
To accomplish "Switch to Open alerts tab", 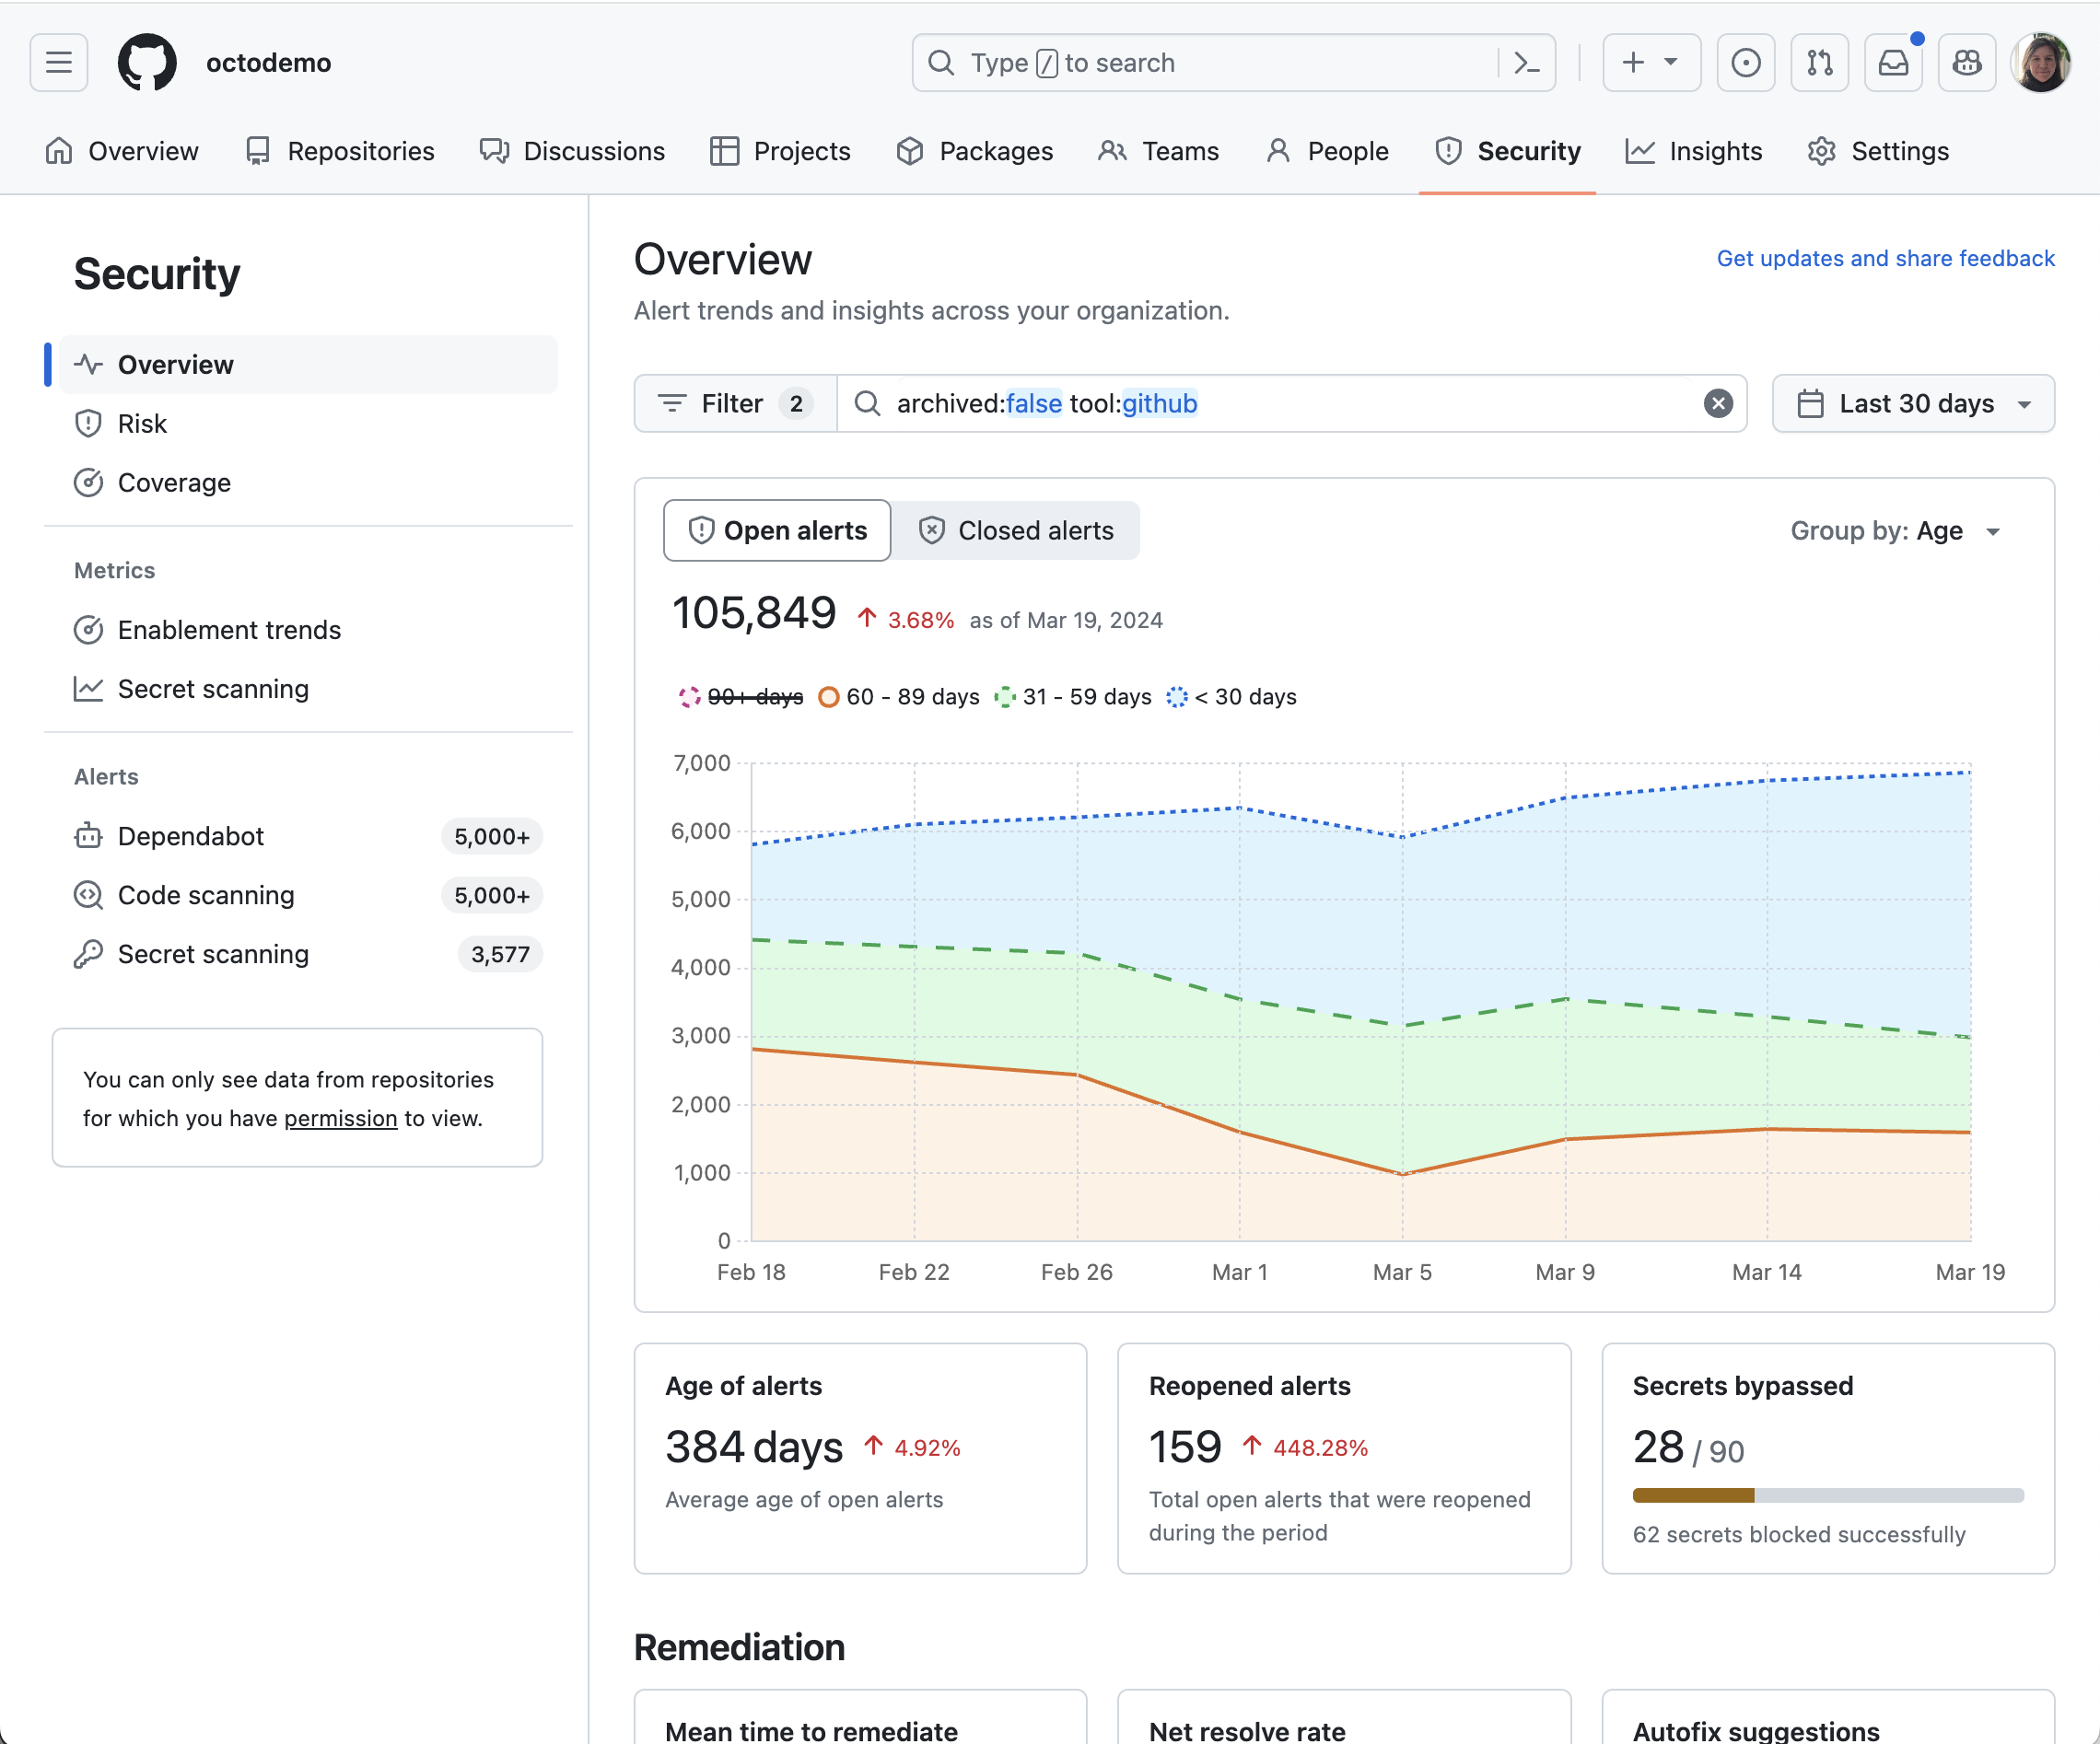I will (x=777, y=531).
